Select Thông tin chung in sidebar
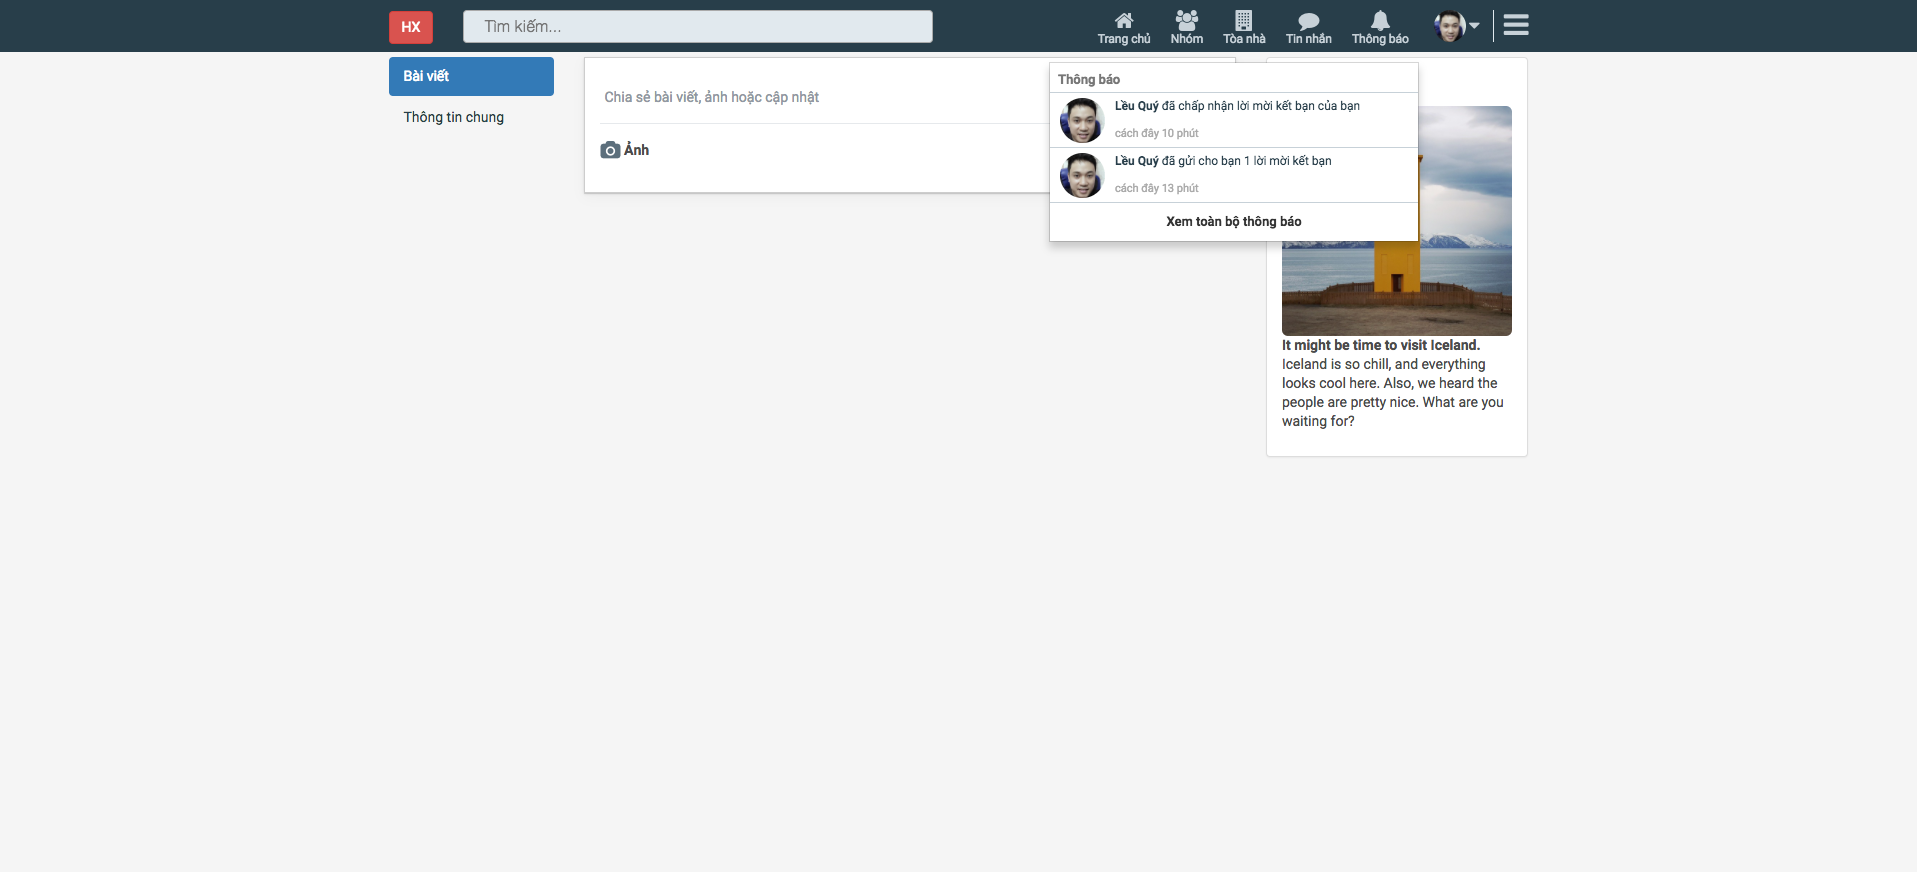Image resolution: width=1917 pixels, height=872 pixels. pos(454,117)
